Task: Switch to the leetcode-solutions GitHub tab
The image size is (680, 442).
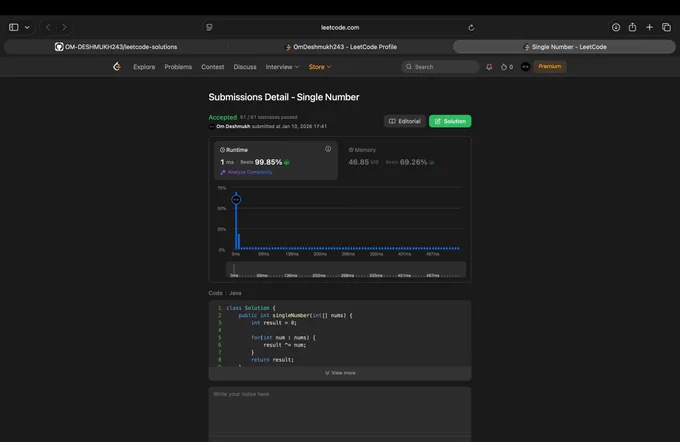Action: pyautogui.click(x=116, y=47)
